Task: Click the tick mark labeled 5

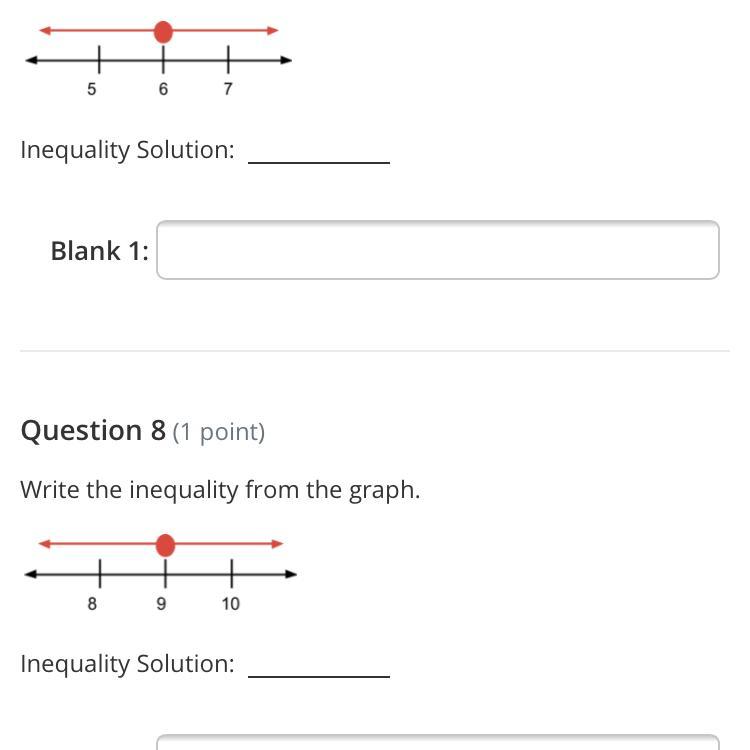Action: 98,60
